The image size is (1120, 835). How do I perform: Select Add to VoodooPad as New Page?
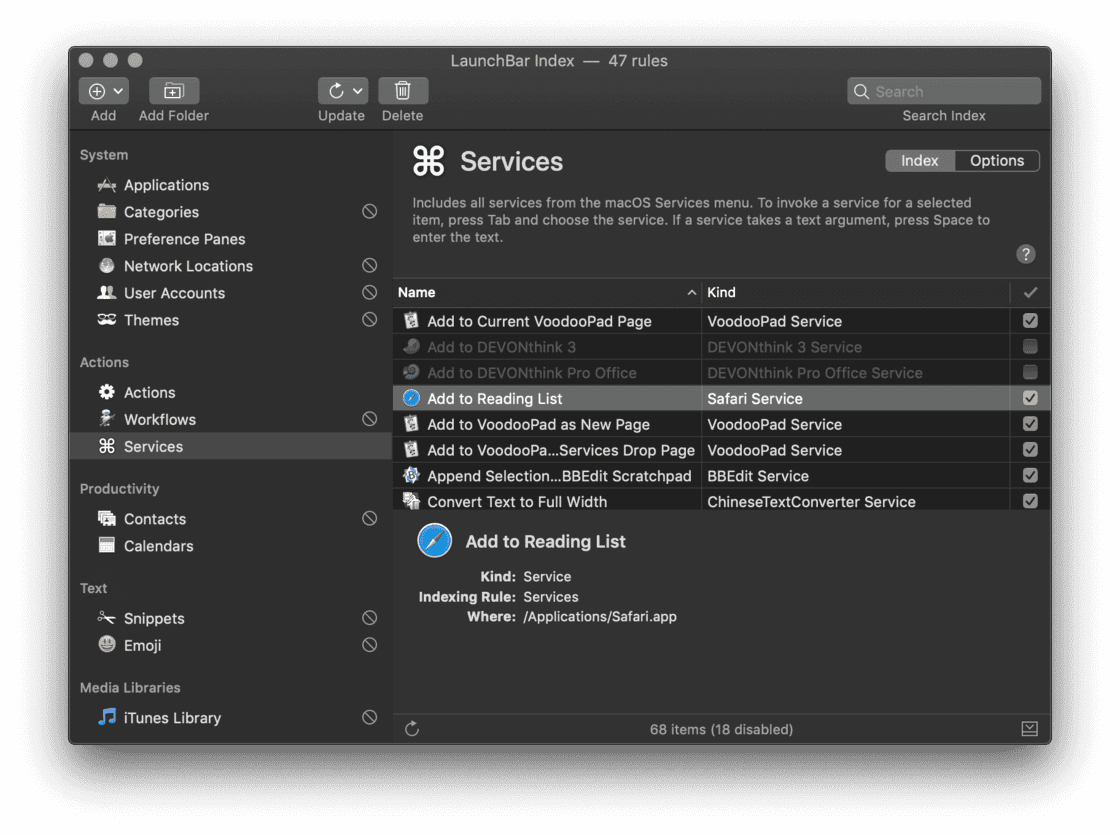pos(721,424)
